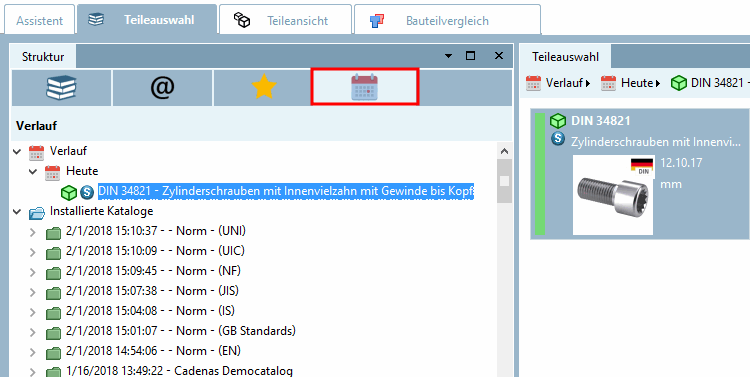
Task: Click the green cube icon before DIN 34821
Action: [69, 192]
